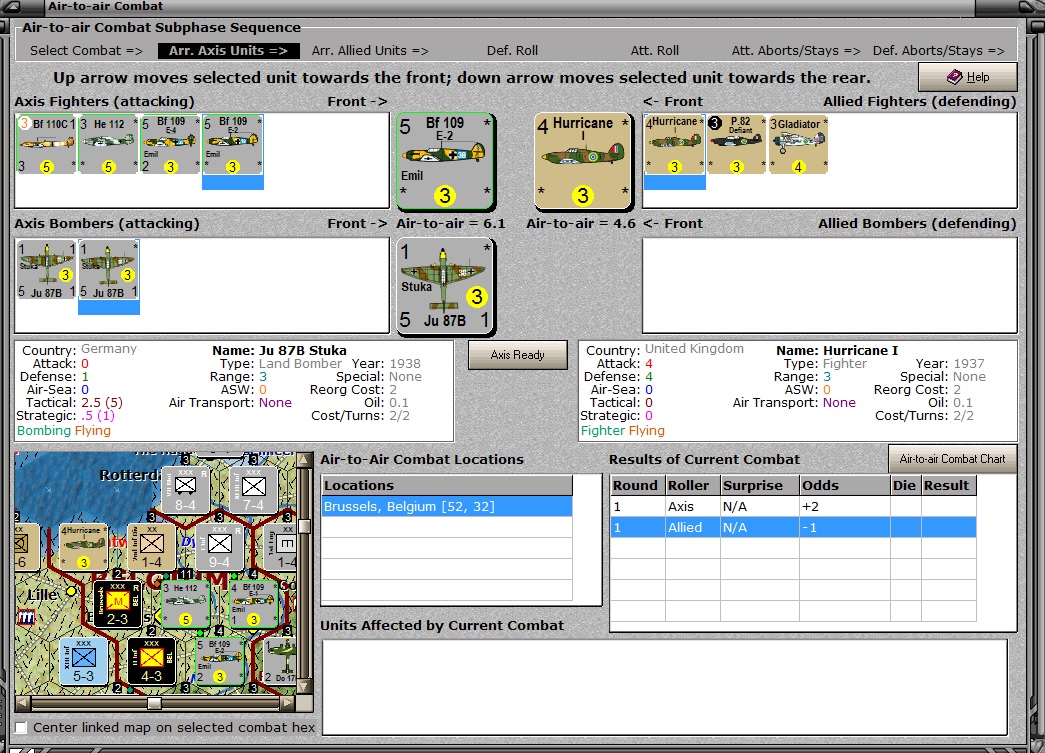Select the He 112 fighter counter in Axis Fighters
The width and height of the screenshot is (1045, 753).
[108, 144]
